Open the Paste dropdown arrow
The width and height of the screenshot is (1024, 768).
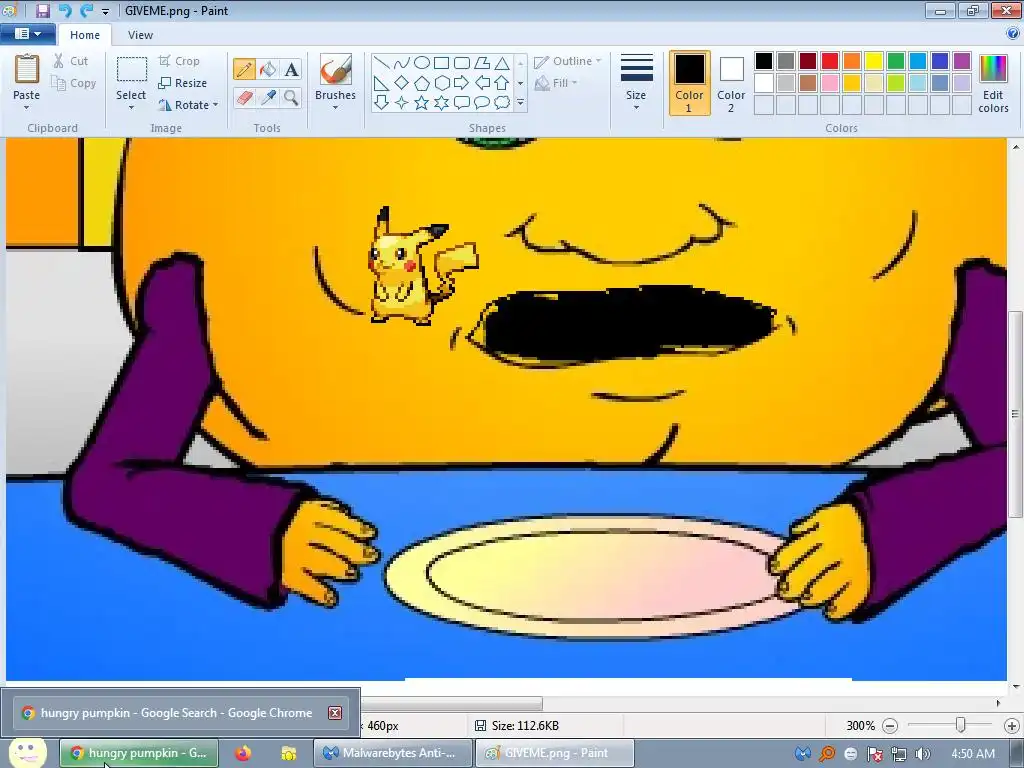tap(26, 108)
